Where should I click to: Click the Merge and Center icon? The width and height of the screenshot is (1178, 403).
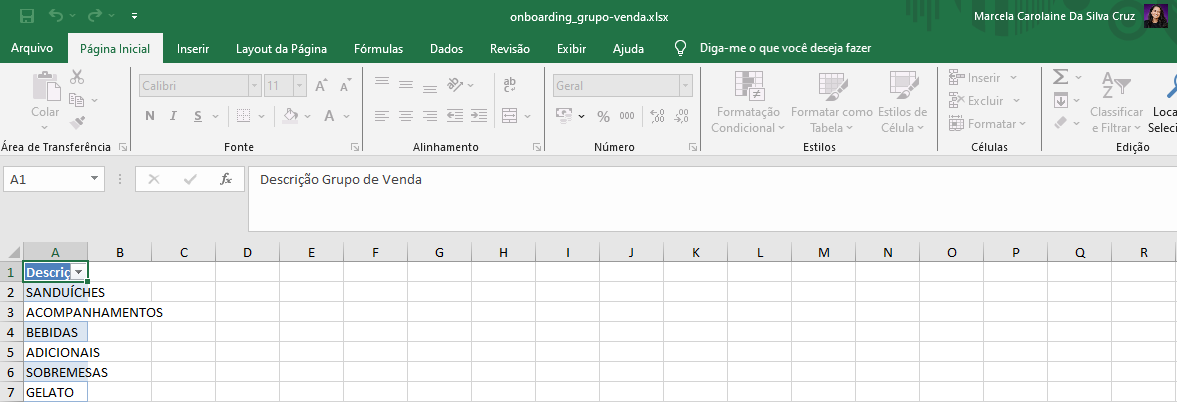(x=509, y=116)
